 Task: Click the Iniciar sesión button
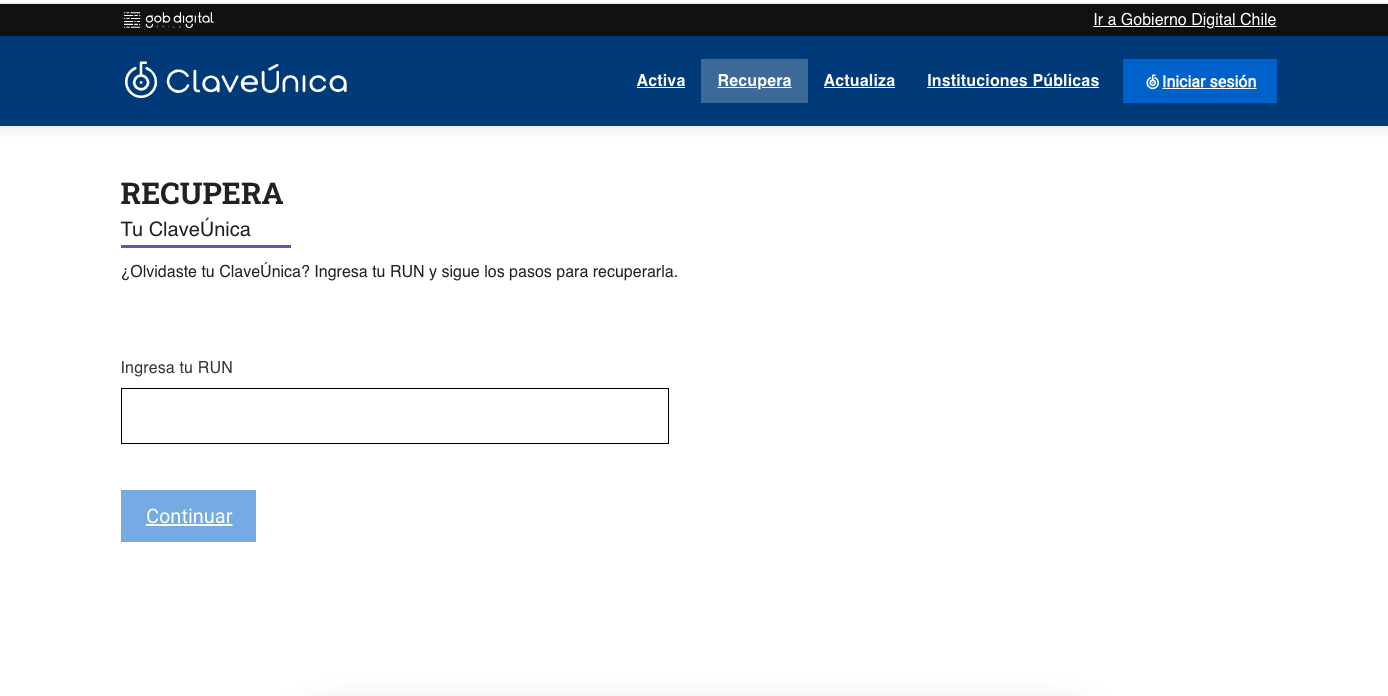pos(1200,81)
